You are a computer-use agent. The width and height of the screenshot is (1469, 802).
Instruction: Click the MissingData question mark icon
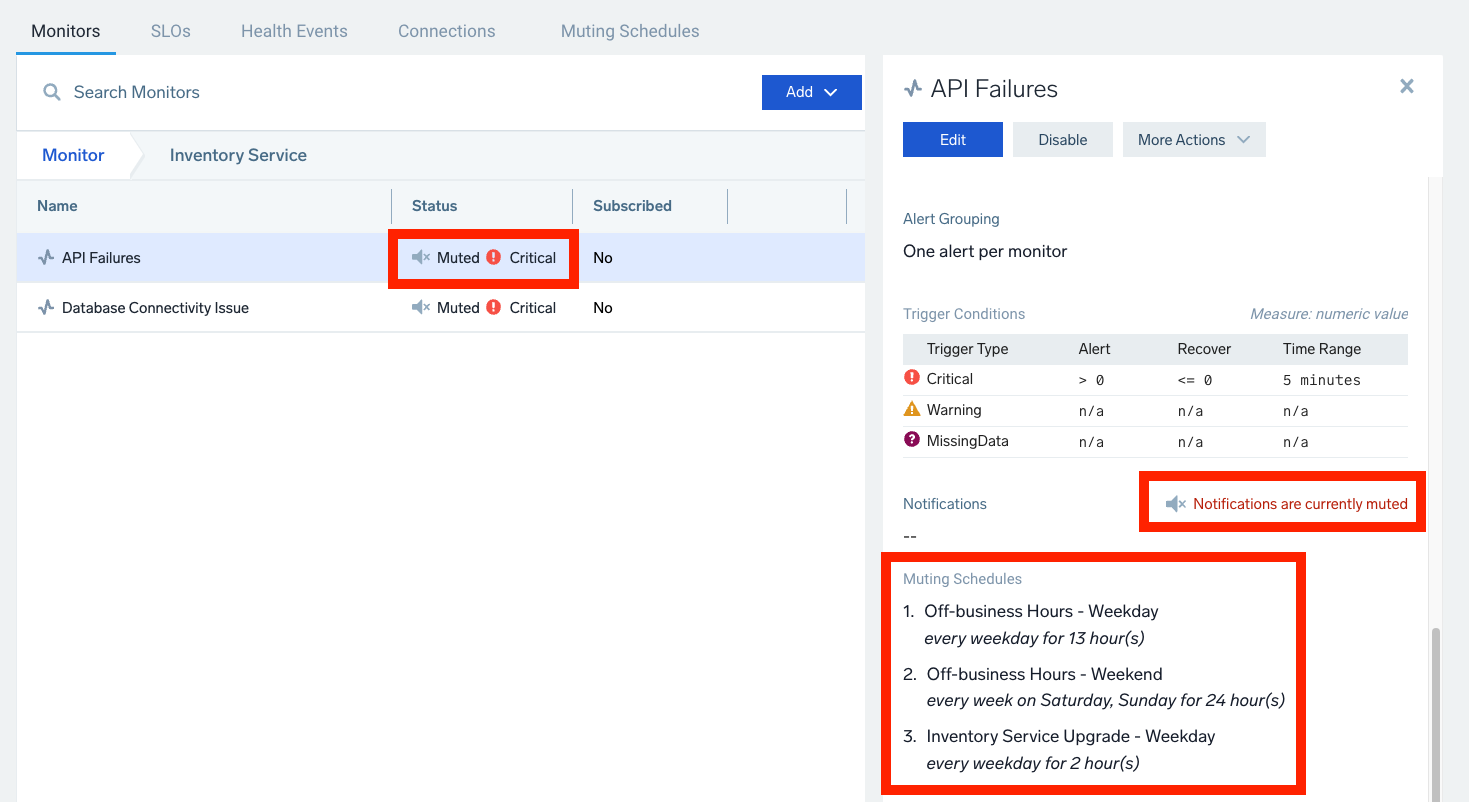911,440
